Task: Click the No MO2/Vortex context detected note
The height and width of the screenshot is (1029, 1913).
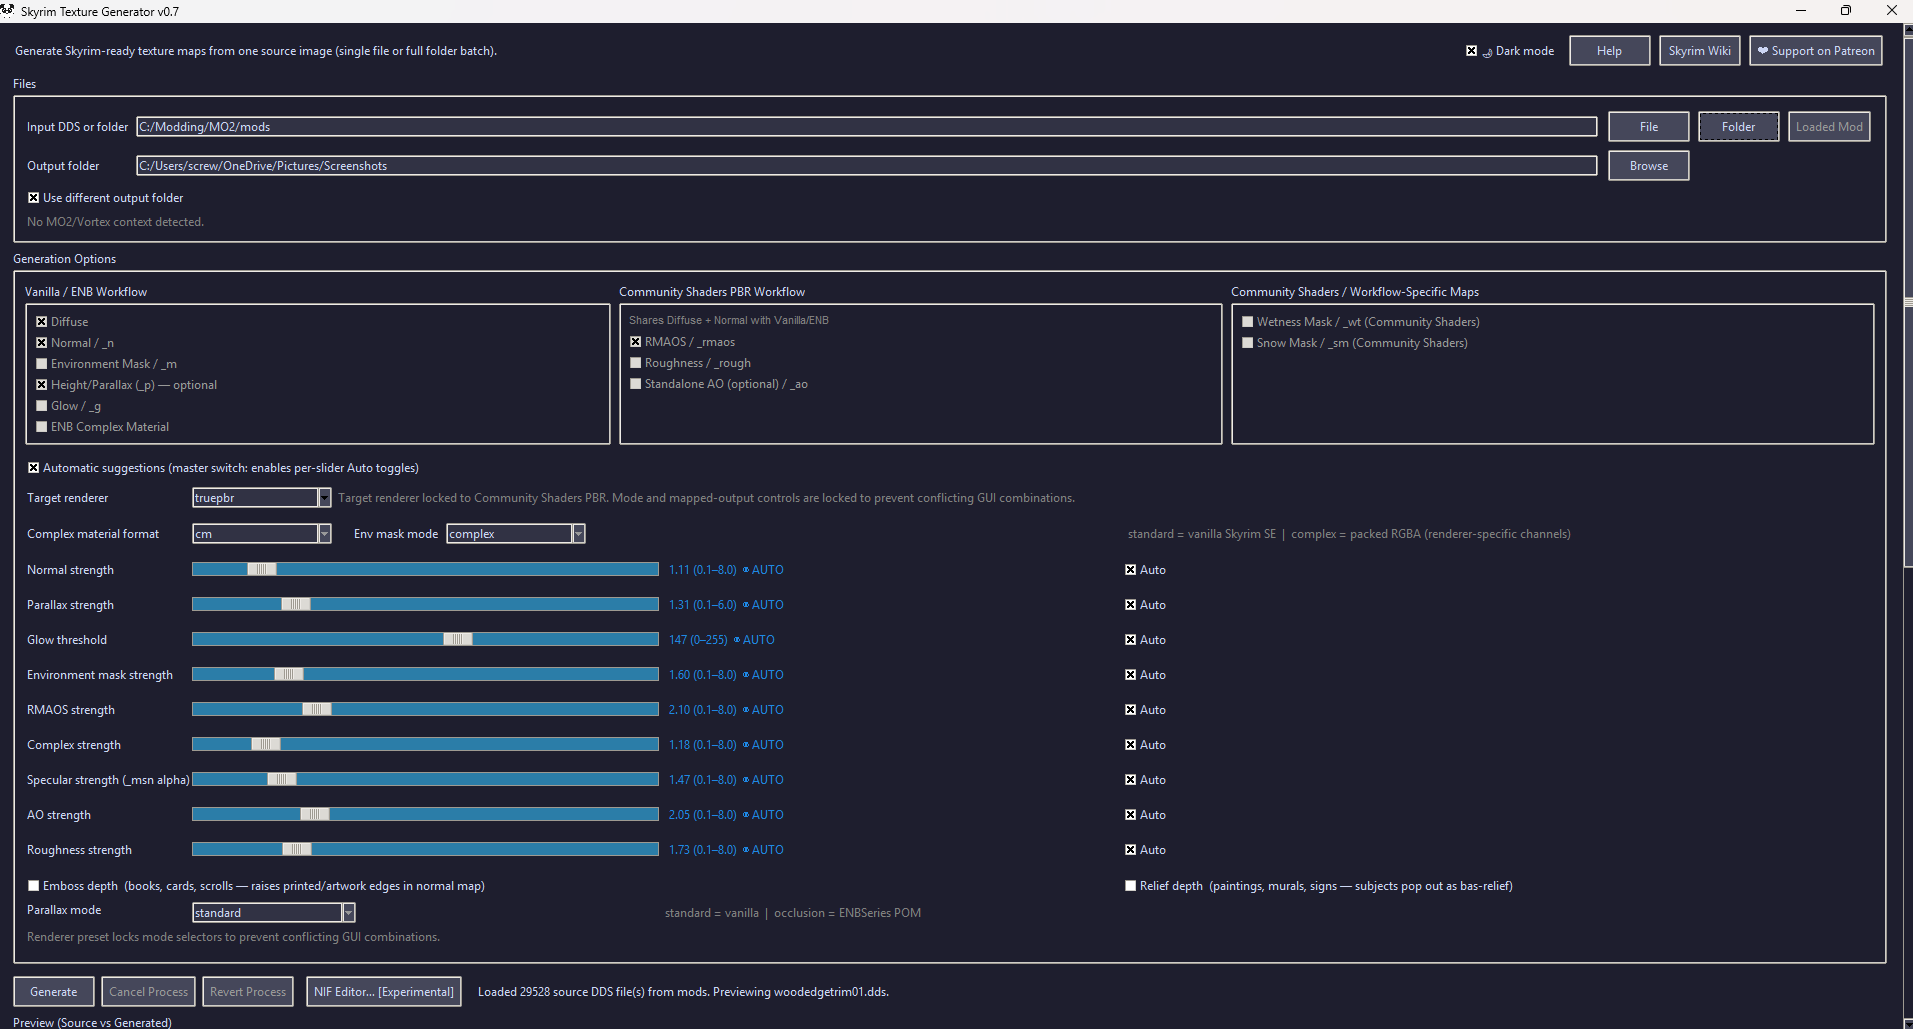Action: (115, 222)
